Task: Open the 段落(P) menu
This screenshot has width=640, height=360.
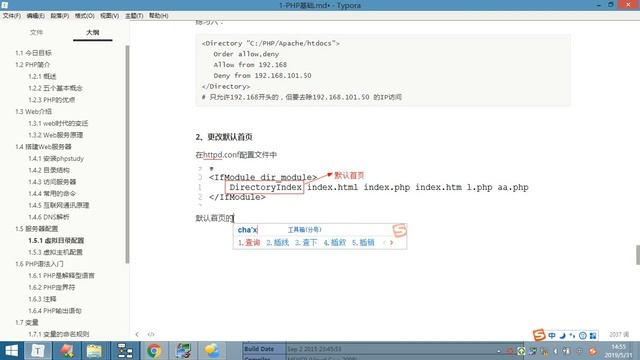Action: point(60,16)
